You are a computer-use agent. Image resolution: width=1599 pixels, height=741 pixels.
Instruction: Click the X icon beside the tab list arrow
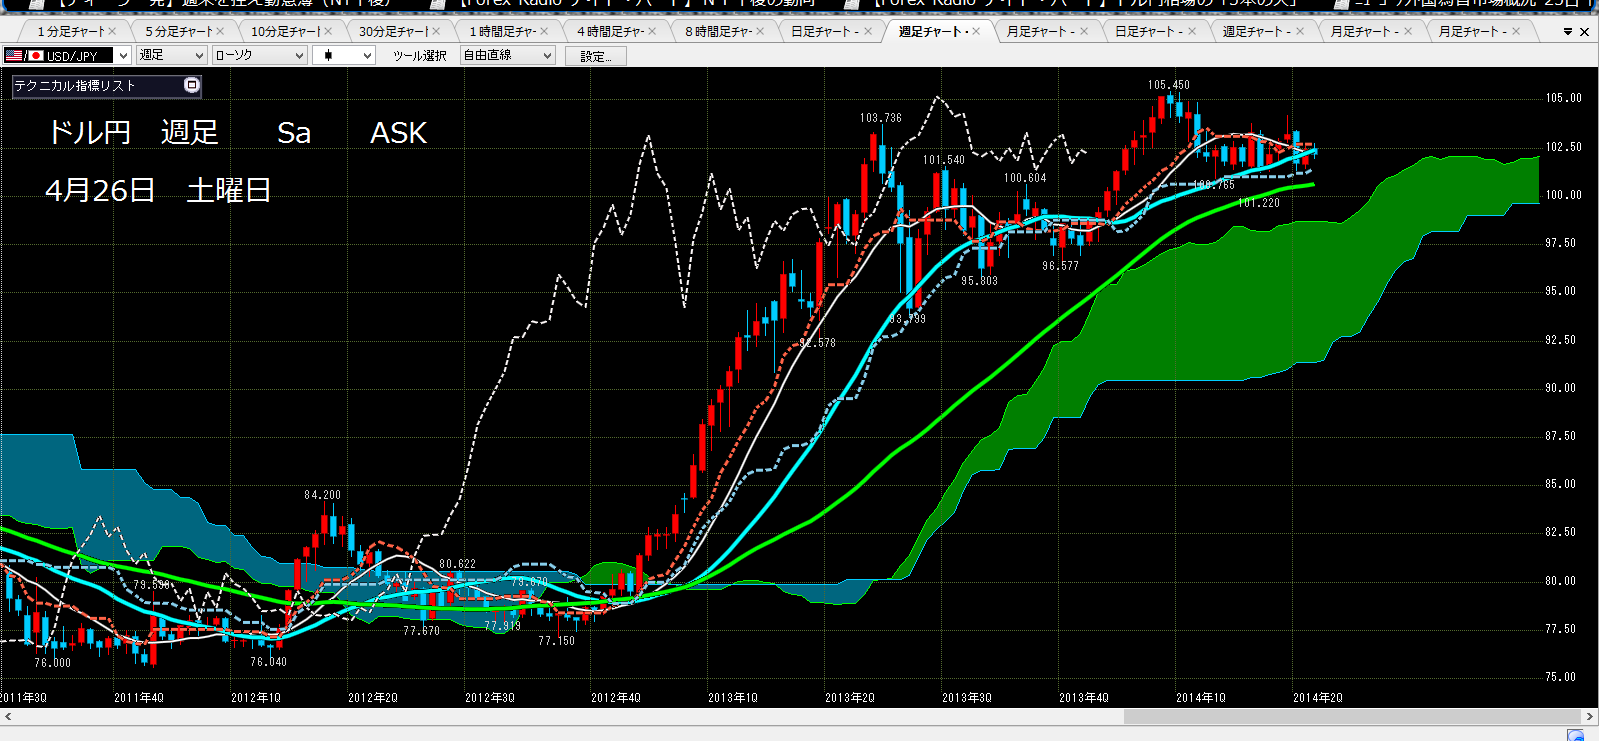tap(1584, 32)
